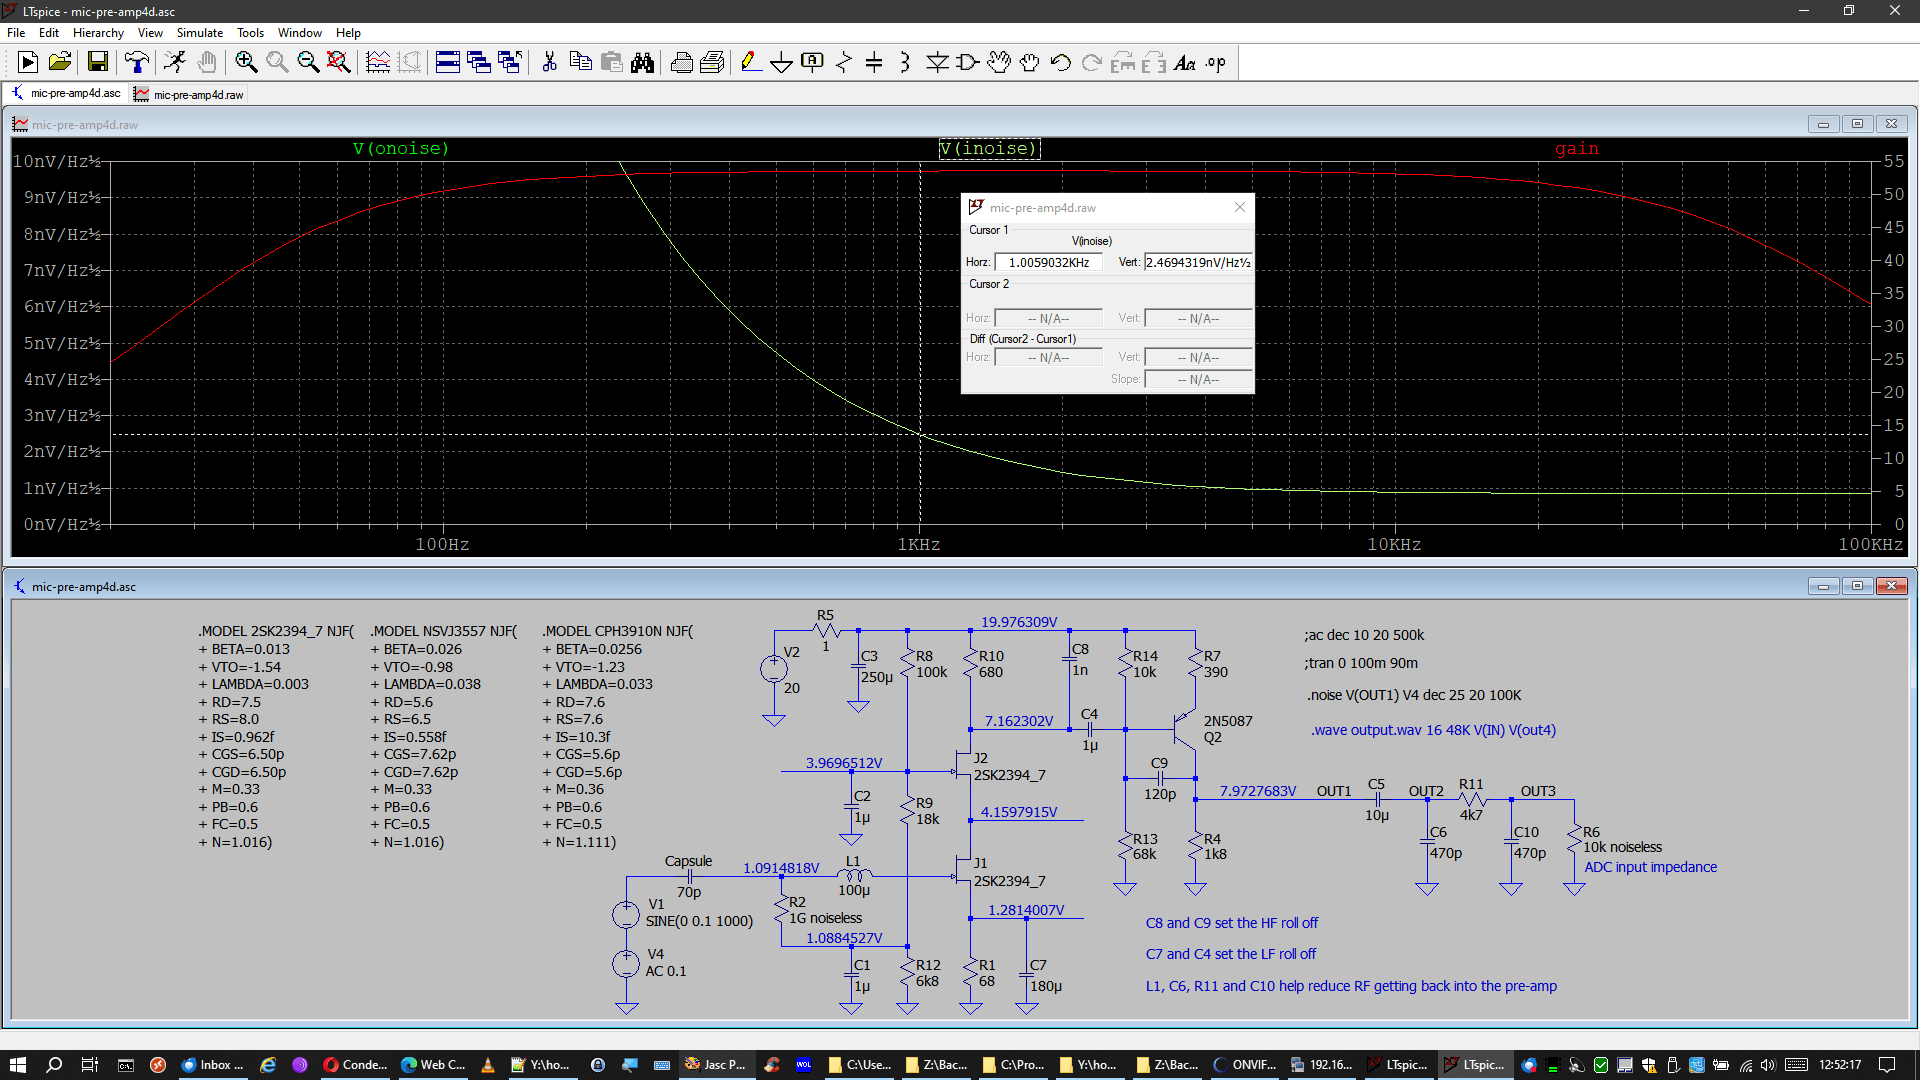This screenshot has height=1080, width=1920.
Task: Open the Simulate menu
Action: [200, 33]
